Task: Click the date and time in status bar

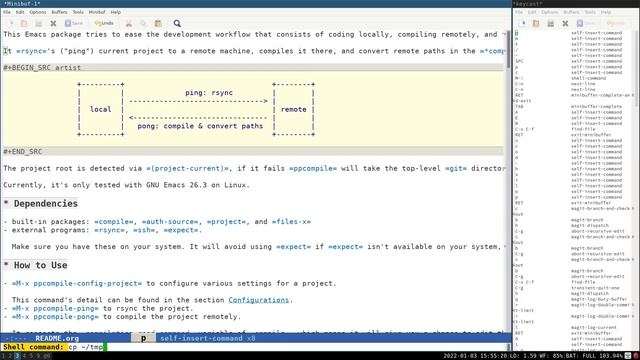Action: tap(475, 356)
